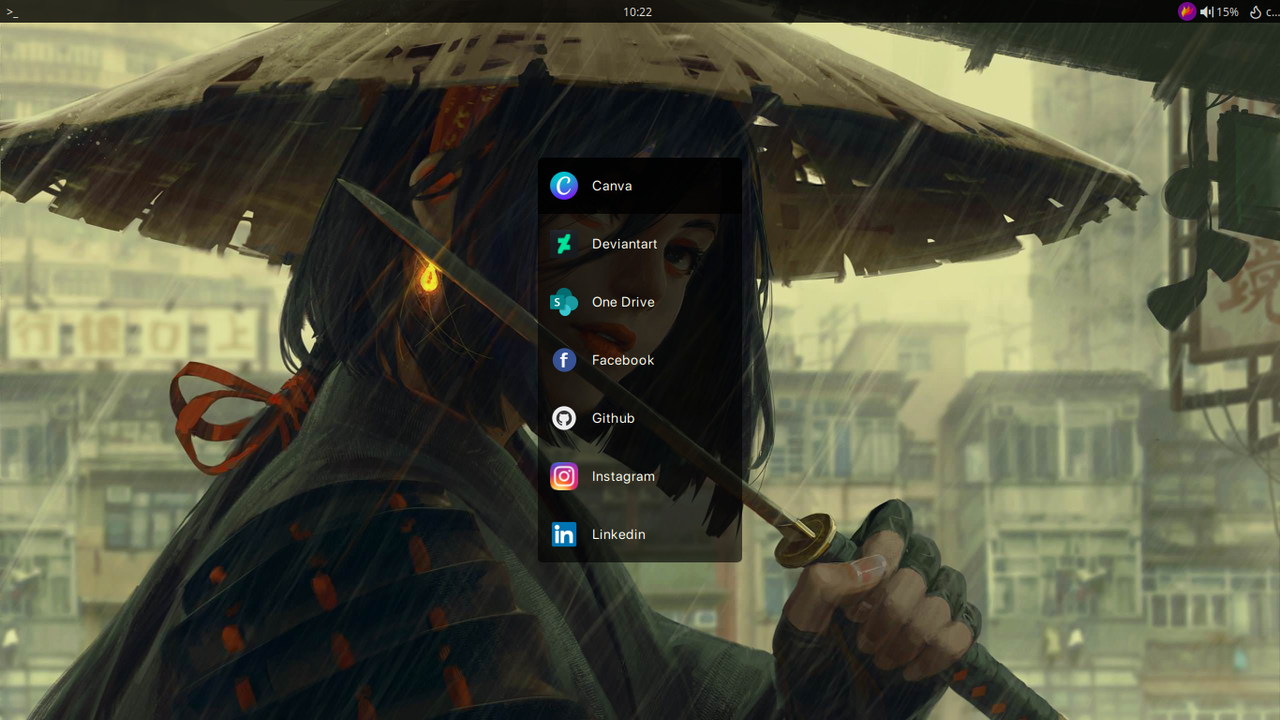1280x720 pixels.
Task: Select the Linkedin label text
Action: tap(619, 534)
